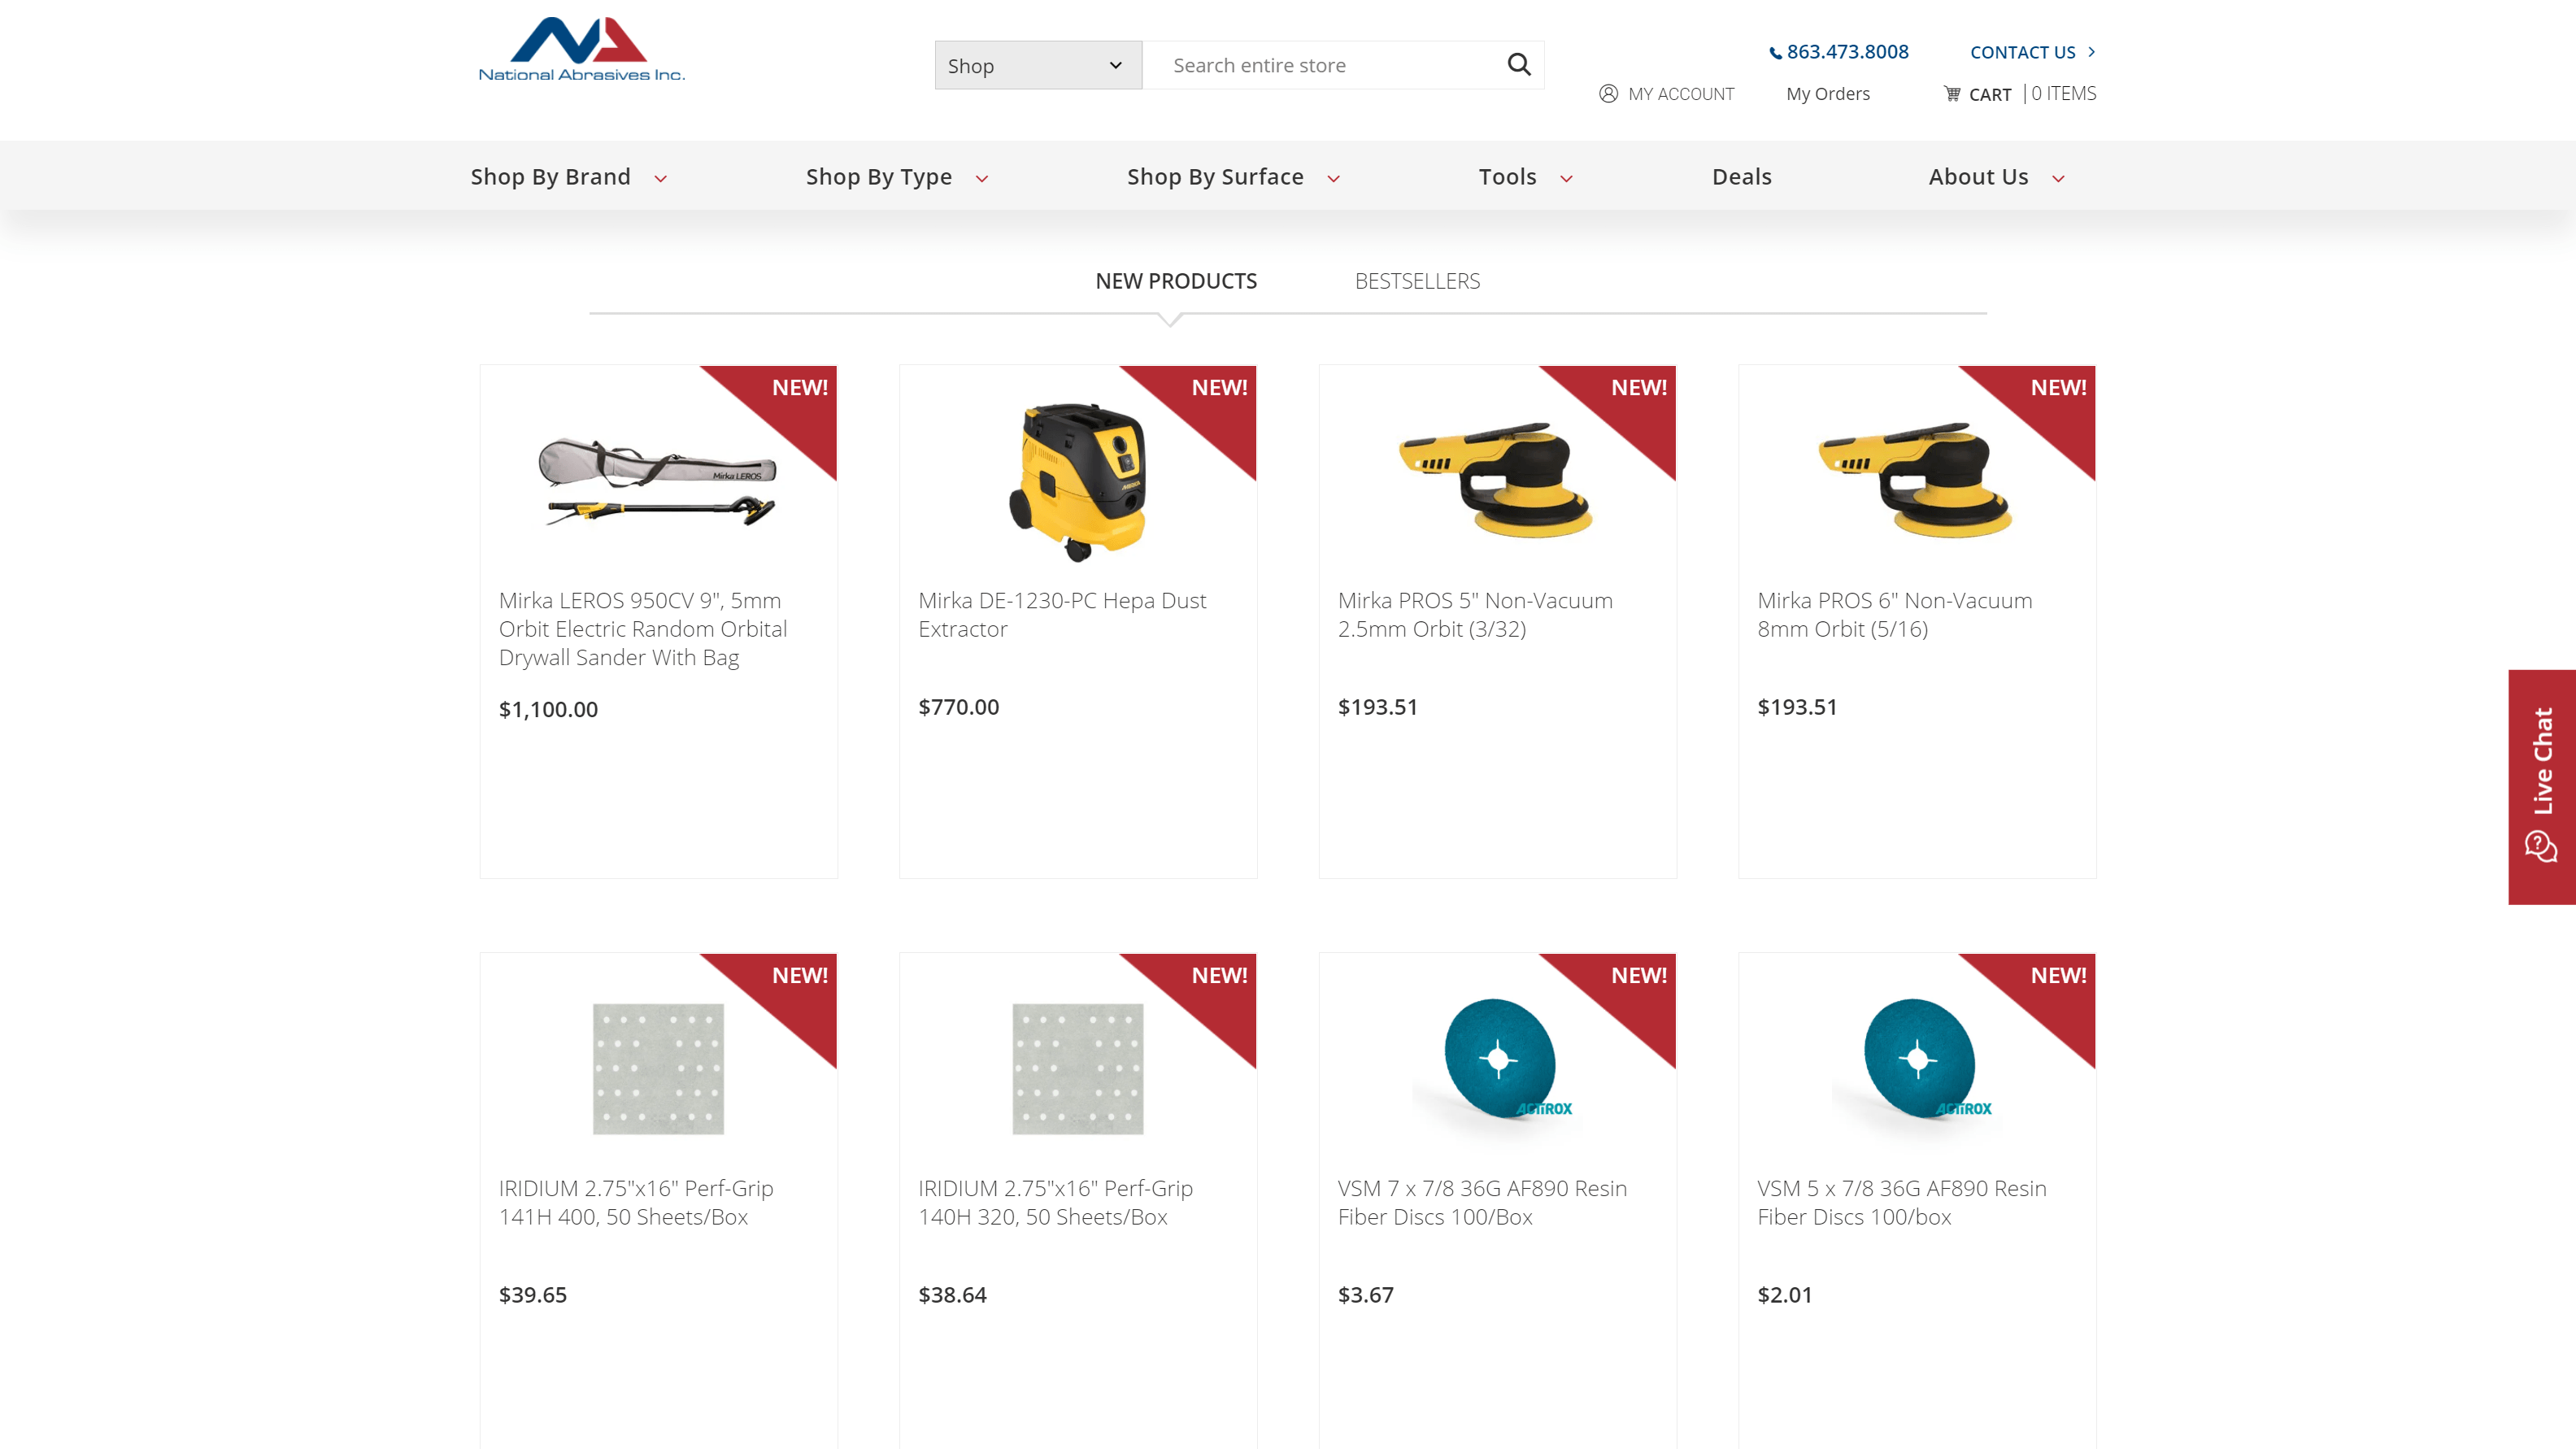The image size is (2576, 1449).
Task: Click the phone icon beside 863.473.8008
Action: 1775,53
